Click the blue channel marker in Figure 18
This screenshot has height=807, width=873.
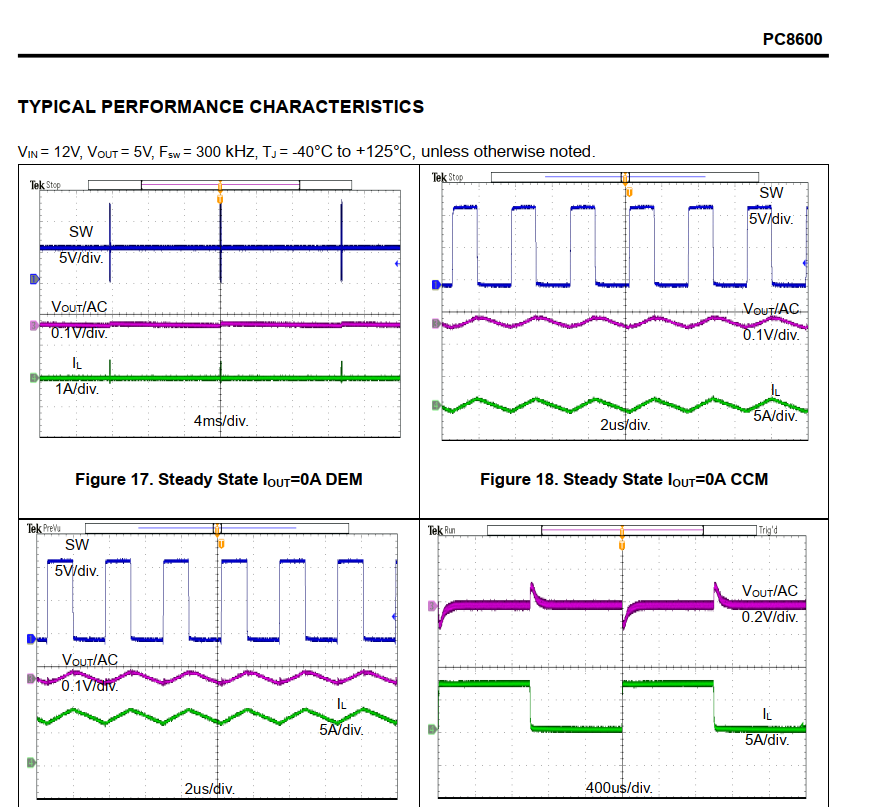click(x=436, y=285)
